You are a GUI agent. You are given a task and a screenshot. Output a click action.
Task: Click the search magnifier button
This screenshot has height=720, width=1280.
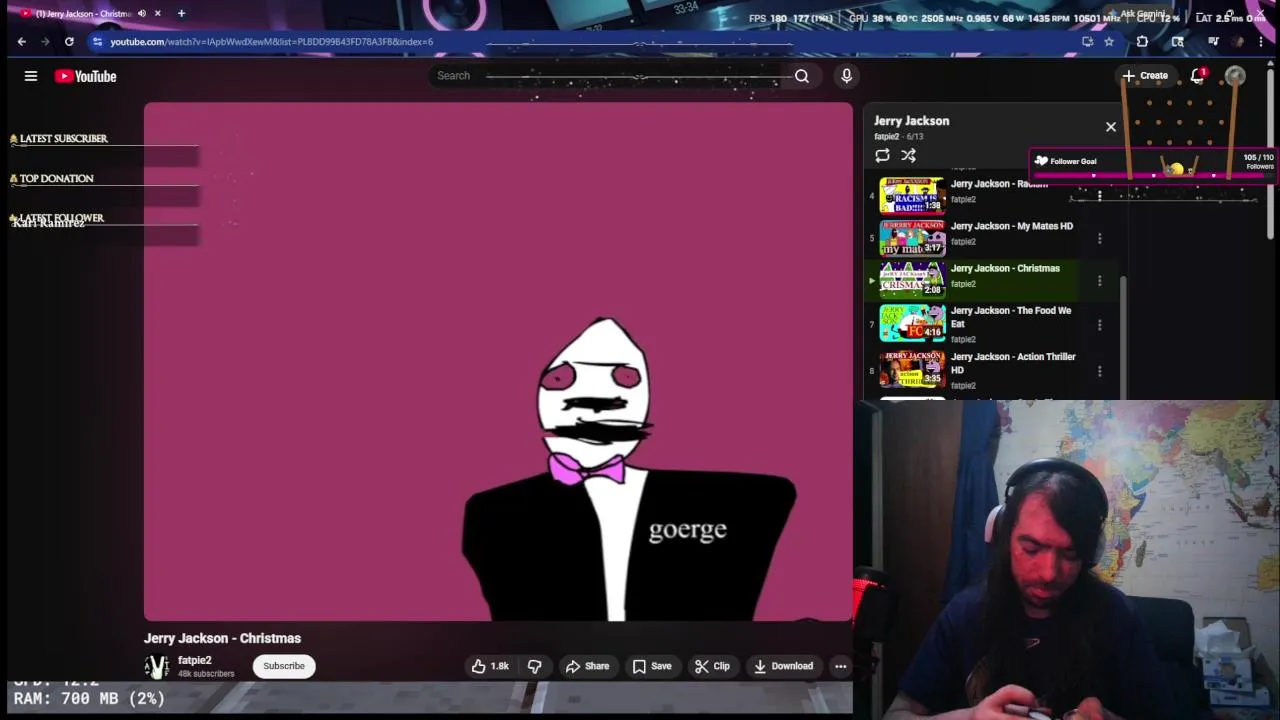click(x=802, y=76)
